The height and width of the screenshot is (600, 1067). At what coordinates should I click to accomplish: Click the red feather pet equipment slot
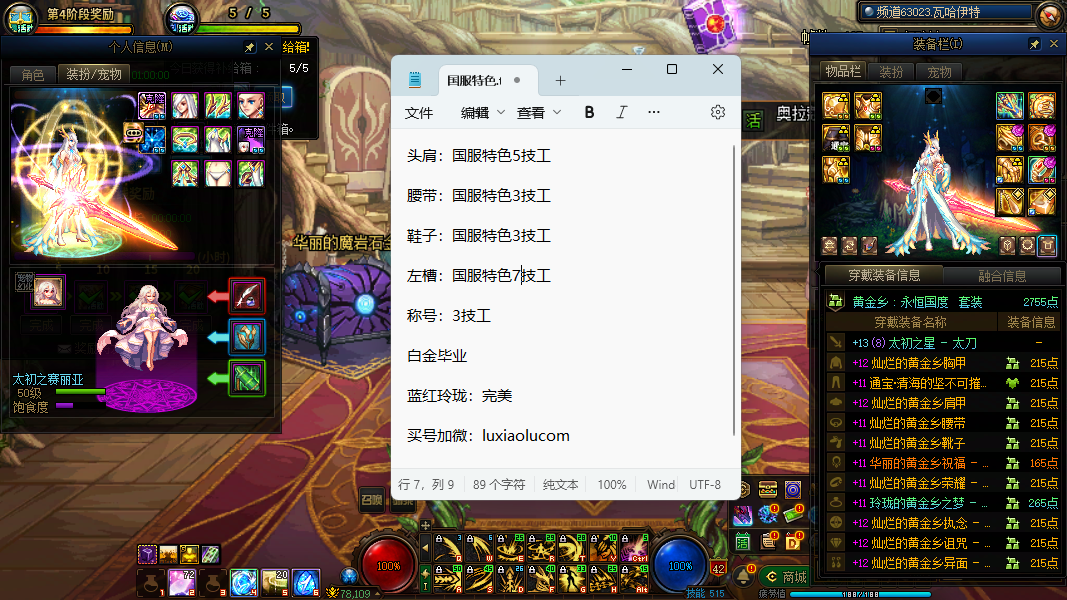tap(246, 296)
